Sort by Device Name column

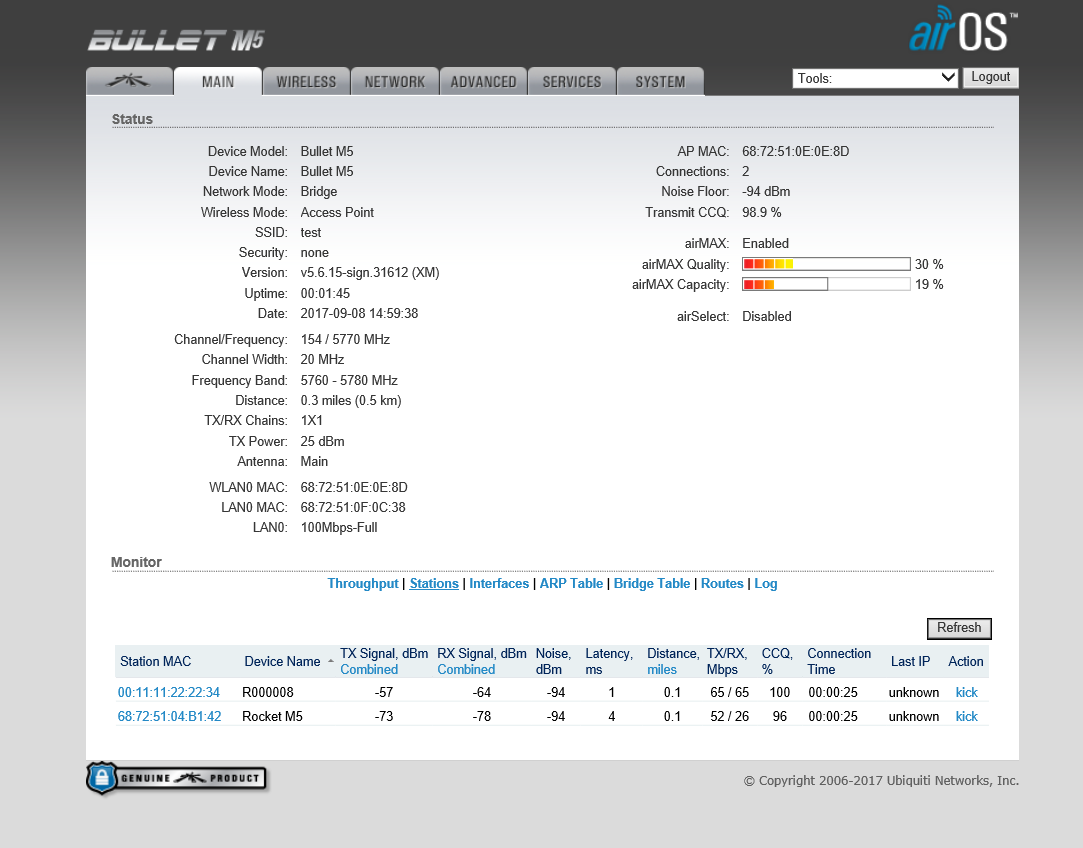(282, 661)
